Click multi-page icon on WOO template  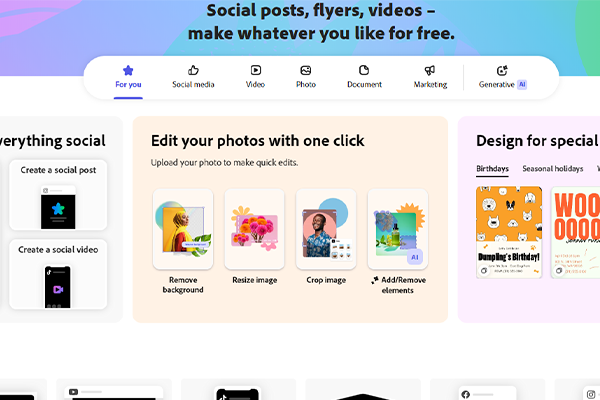coord(559,271)
